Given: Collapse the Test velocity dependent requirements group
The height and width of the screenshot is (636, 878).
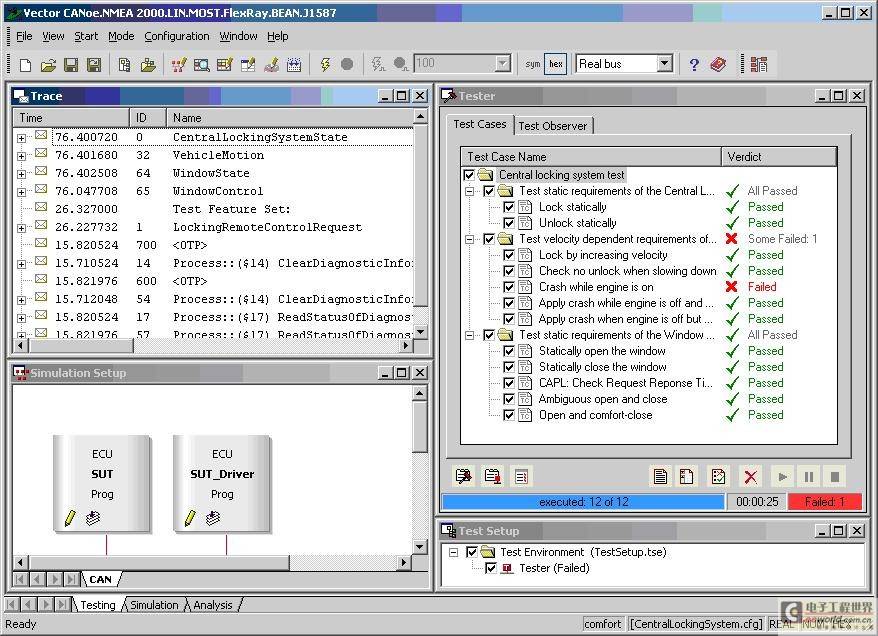Looking at the screenshot, I should 469,239.
